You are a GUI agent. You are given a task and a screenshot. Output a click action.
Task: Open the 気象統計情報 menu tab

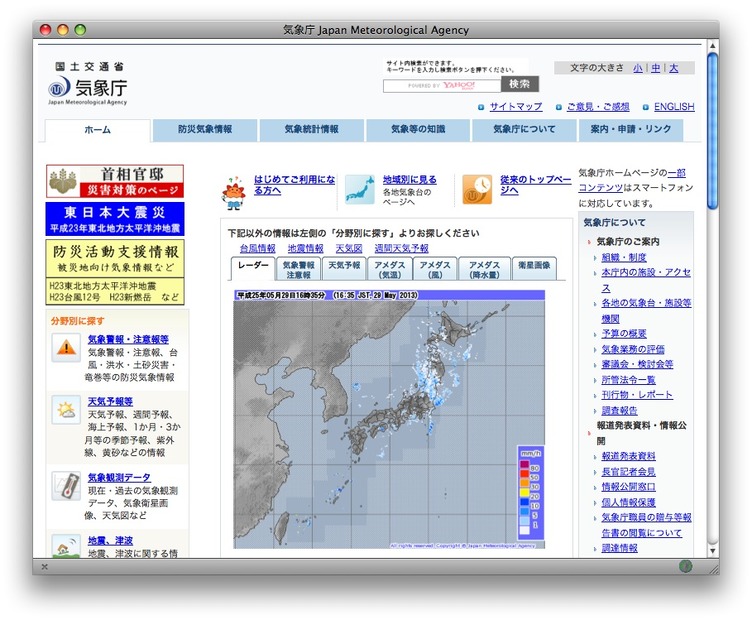click(312, 129)
